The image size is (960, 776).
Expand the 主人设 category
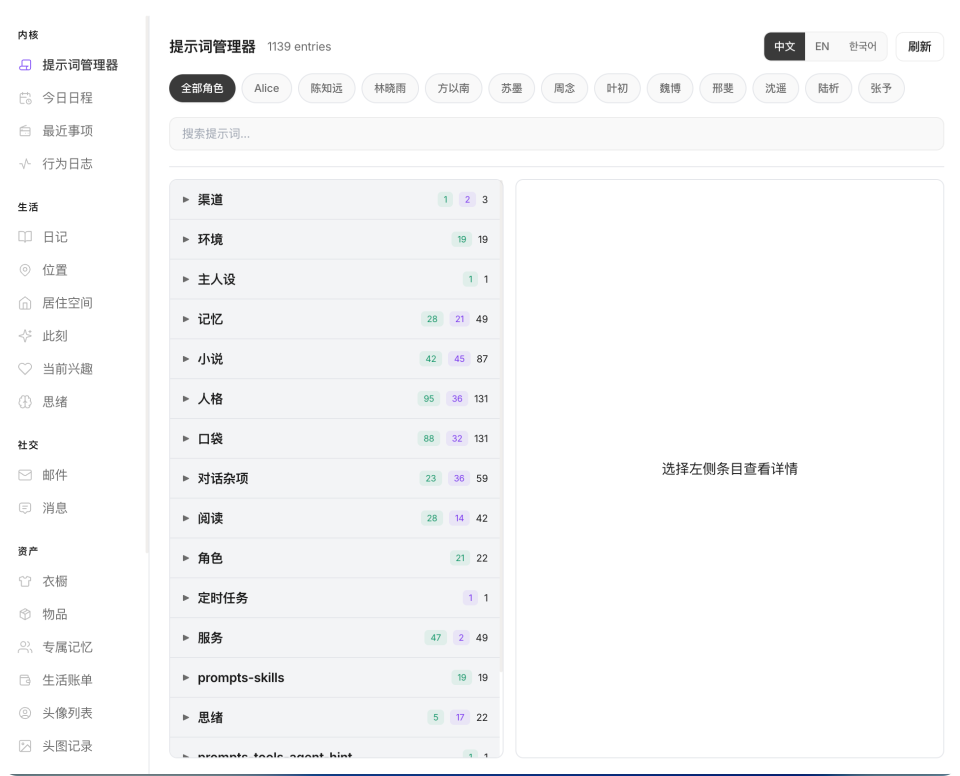point(335,279)
